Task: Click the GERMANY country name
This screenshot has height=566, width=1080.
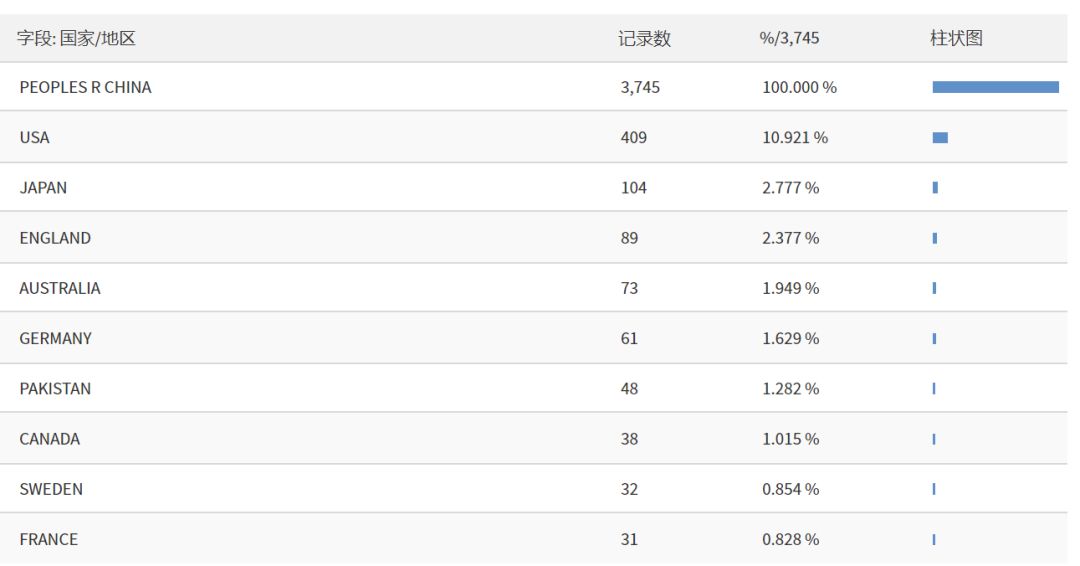Action: point(55,339)
